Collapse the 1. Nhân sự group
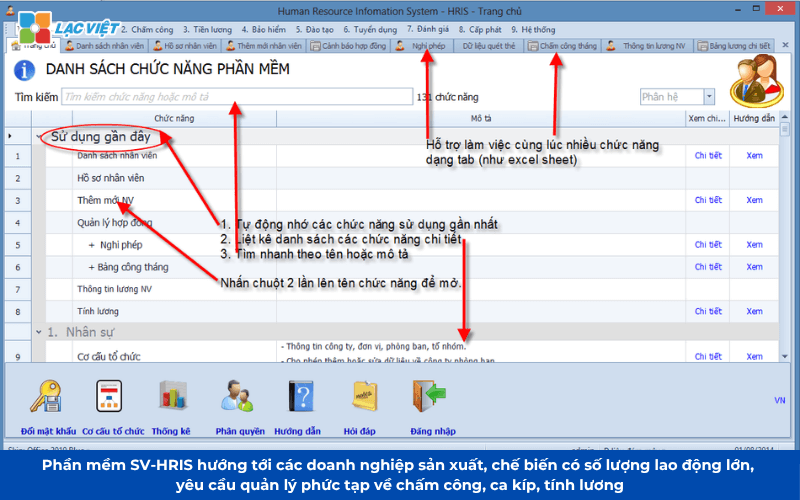 [x=40, y=331]
